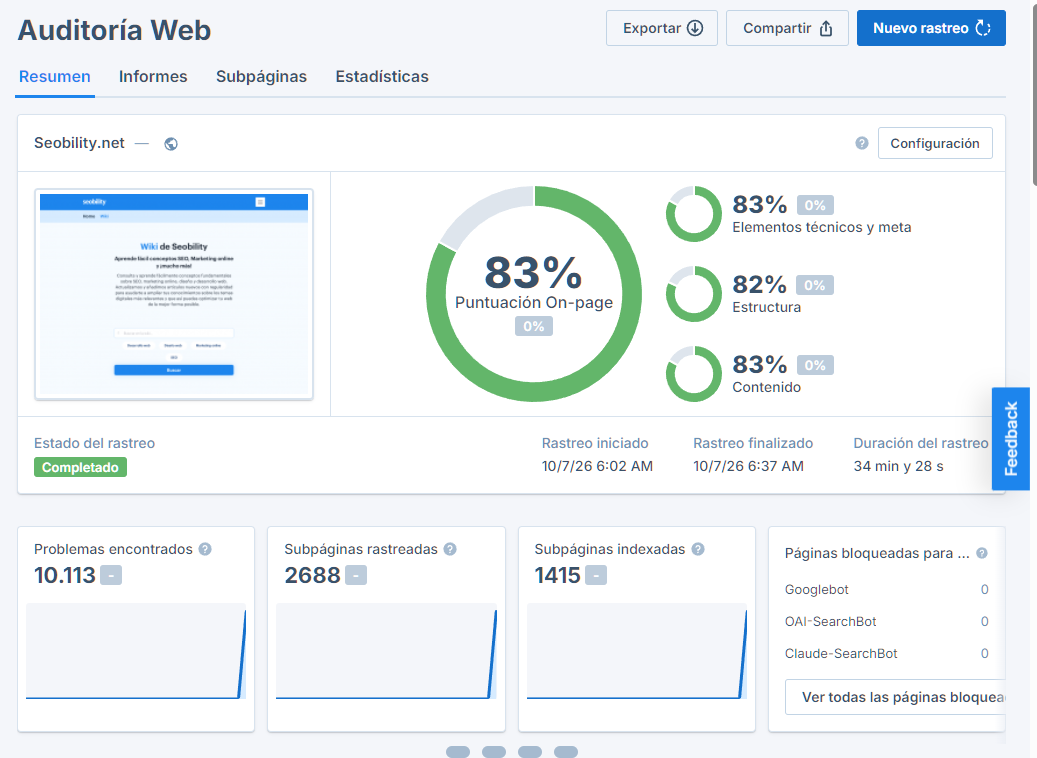Switch to the Informes tab

click(153, 77)
